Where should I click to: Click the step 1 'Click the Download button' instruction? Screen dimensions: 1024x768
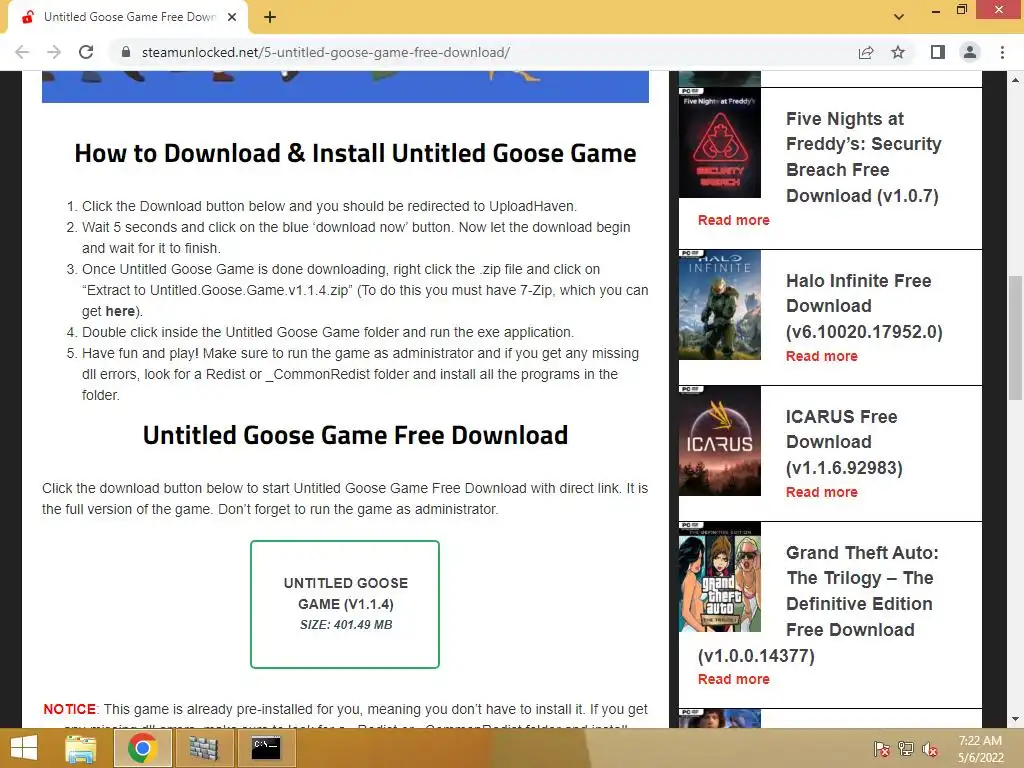pyautogui.click(x=329, y=206)
